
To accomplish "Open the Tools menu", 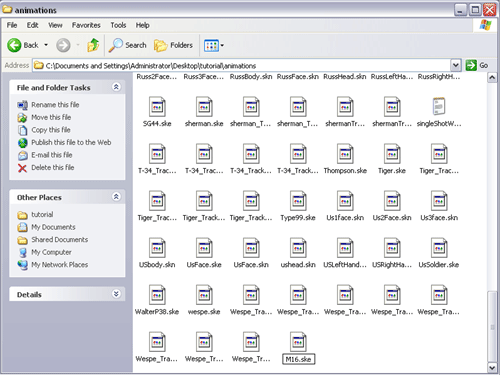I will tap(118, 25).
